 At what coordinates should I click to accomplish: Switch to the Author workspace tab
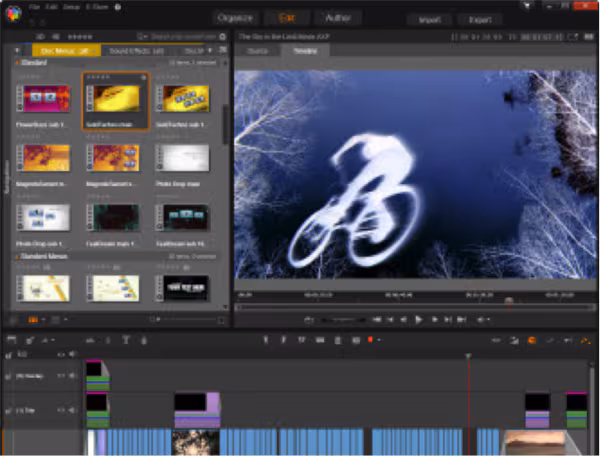click(338, 18)
